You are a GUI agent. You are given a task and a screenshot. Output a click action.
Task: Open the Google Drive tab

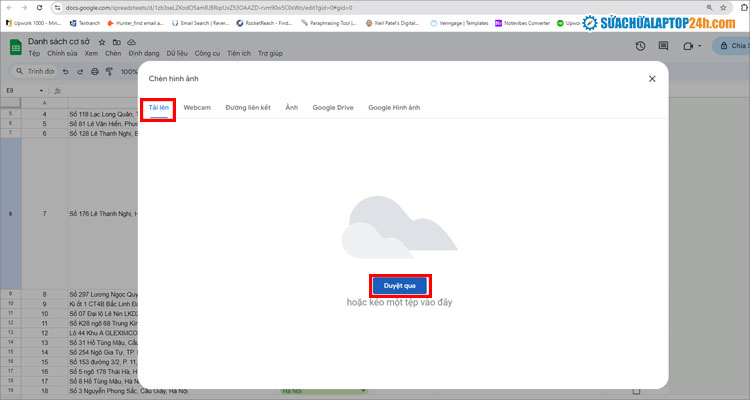[x=333, y=107]
